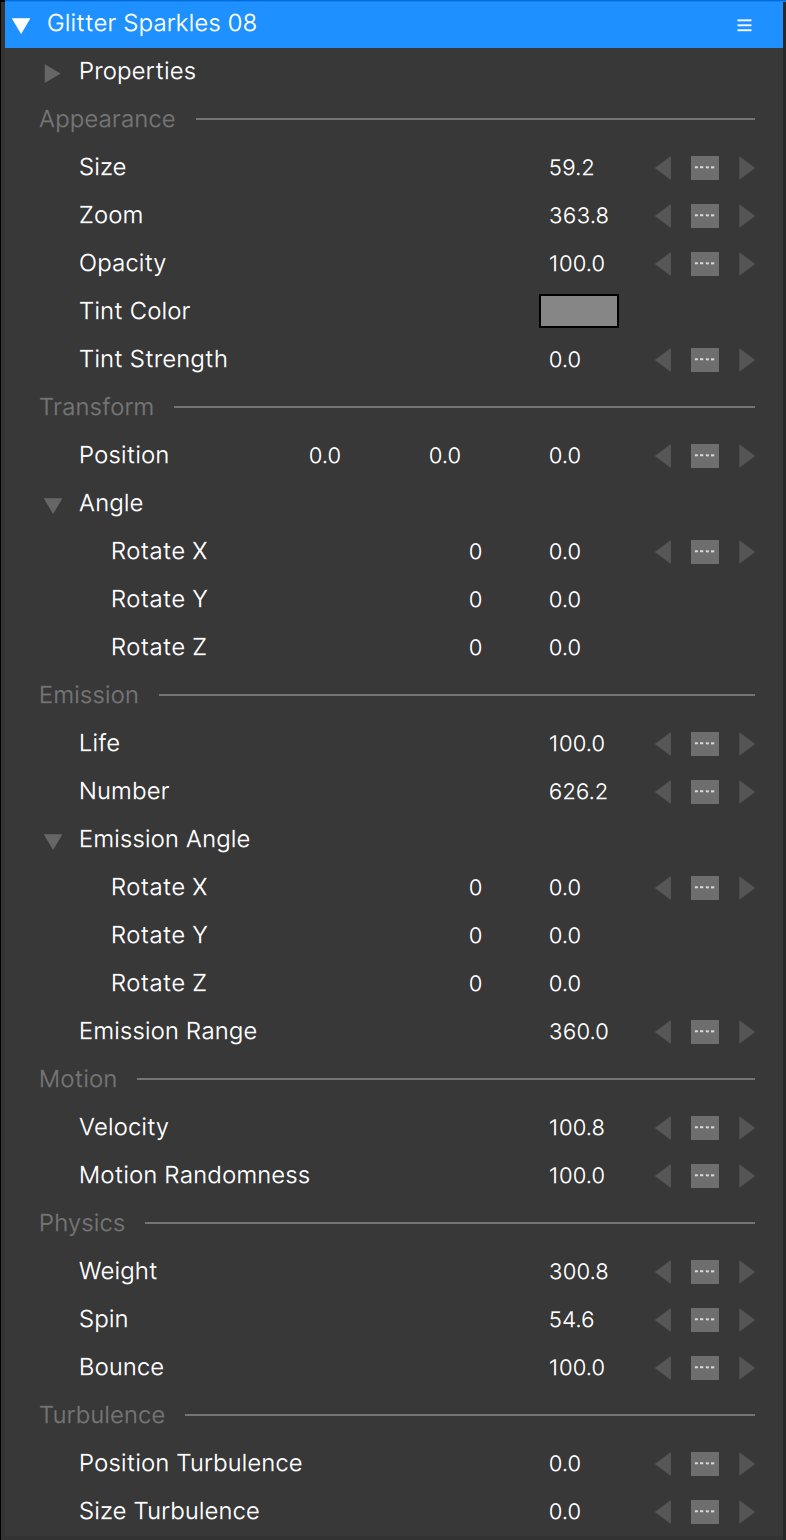Open the Glitter Sparkles 08 panel menu
The image size is (786, 1540).
pyautogui.click(x=744, y=25)
